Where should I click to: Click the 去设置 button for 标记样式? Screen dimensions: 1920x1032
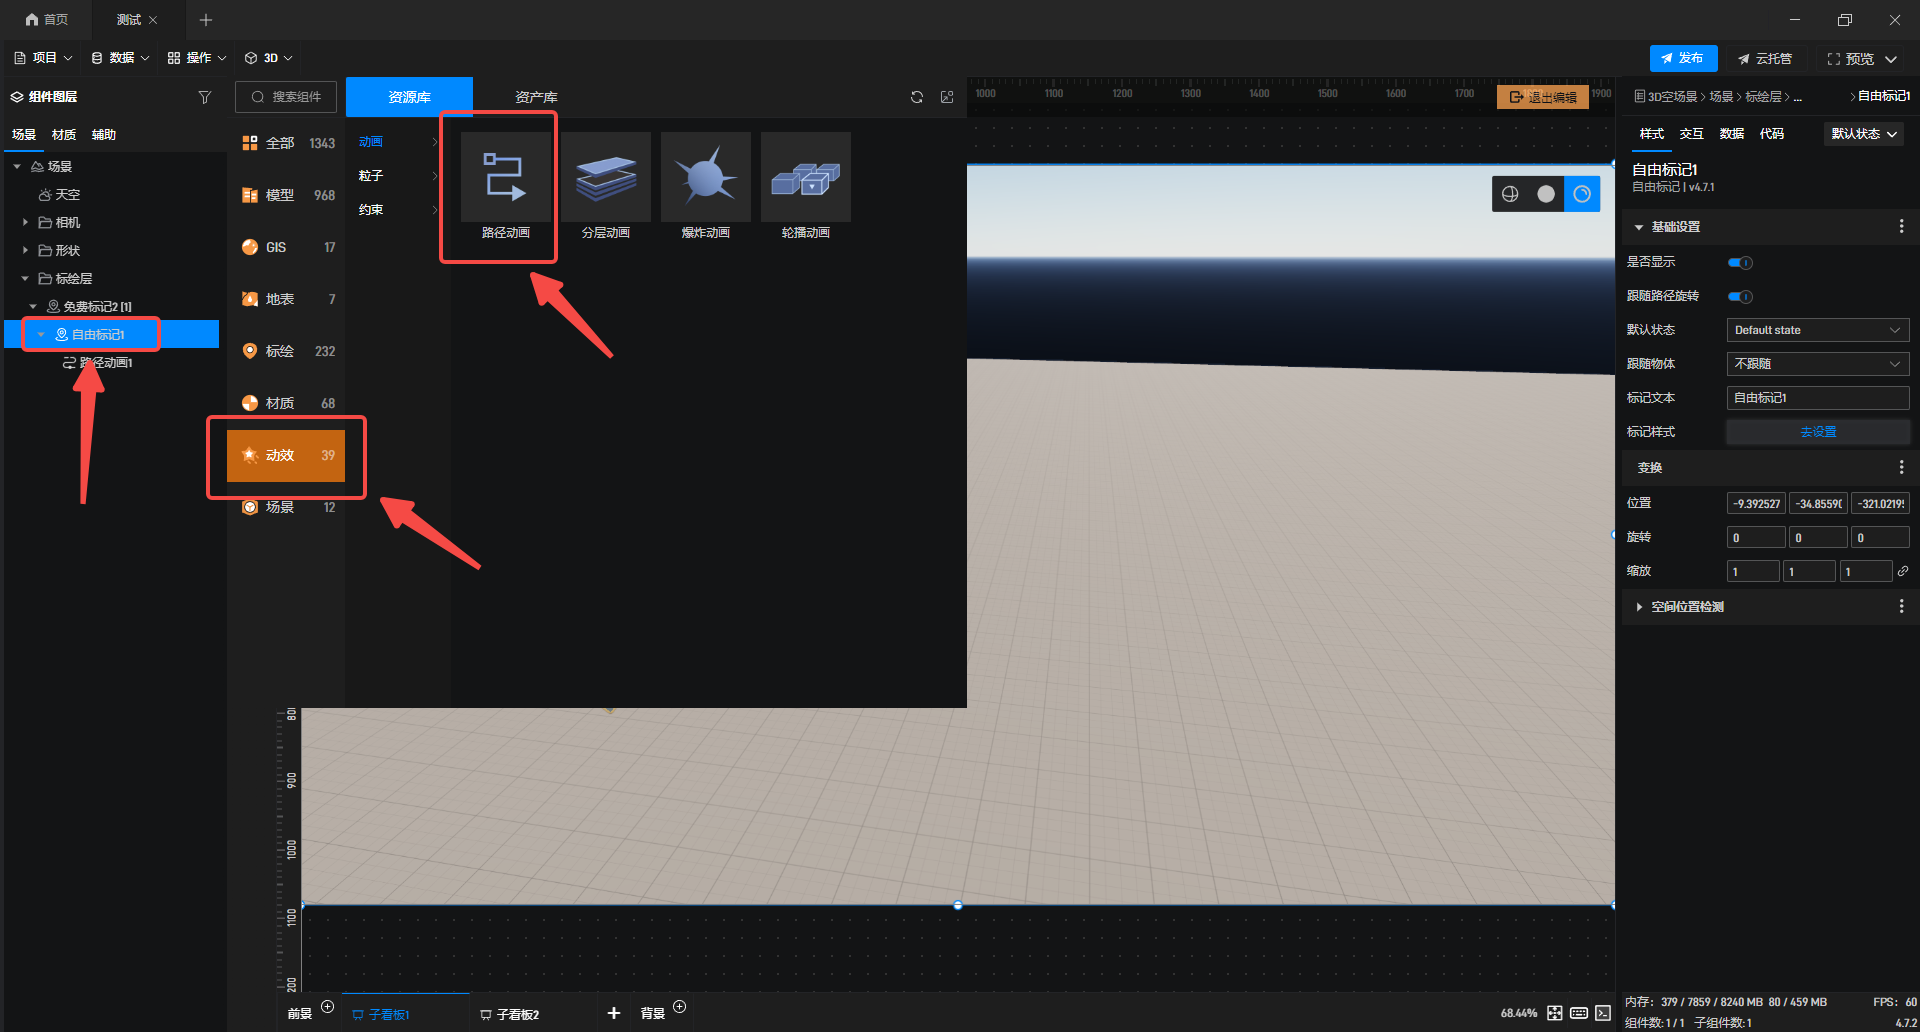coord(1817,432)
